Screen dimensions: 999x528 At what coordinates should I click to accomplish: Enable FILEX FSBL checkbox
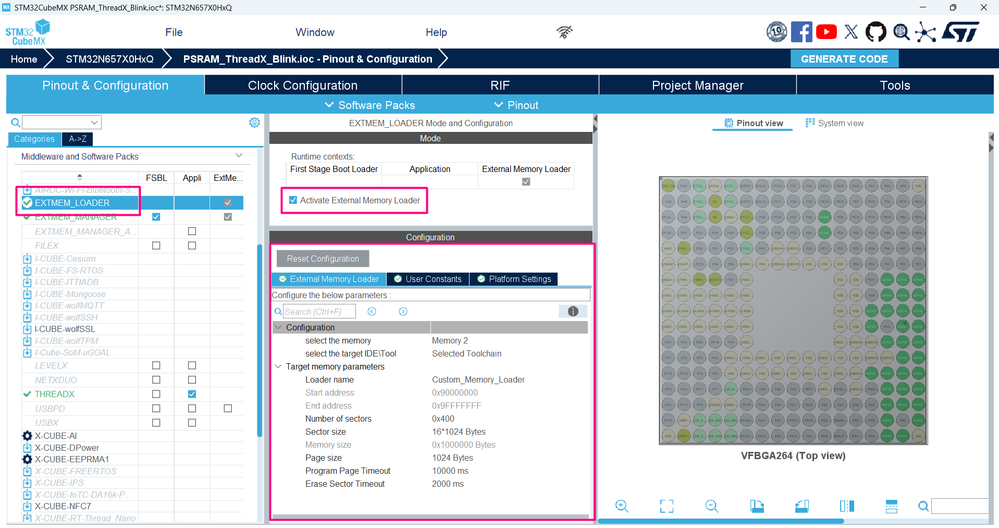tap(156, 246)
